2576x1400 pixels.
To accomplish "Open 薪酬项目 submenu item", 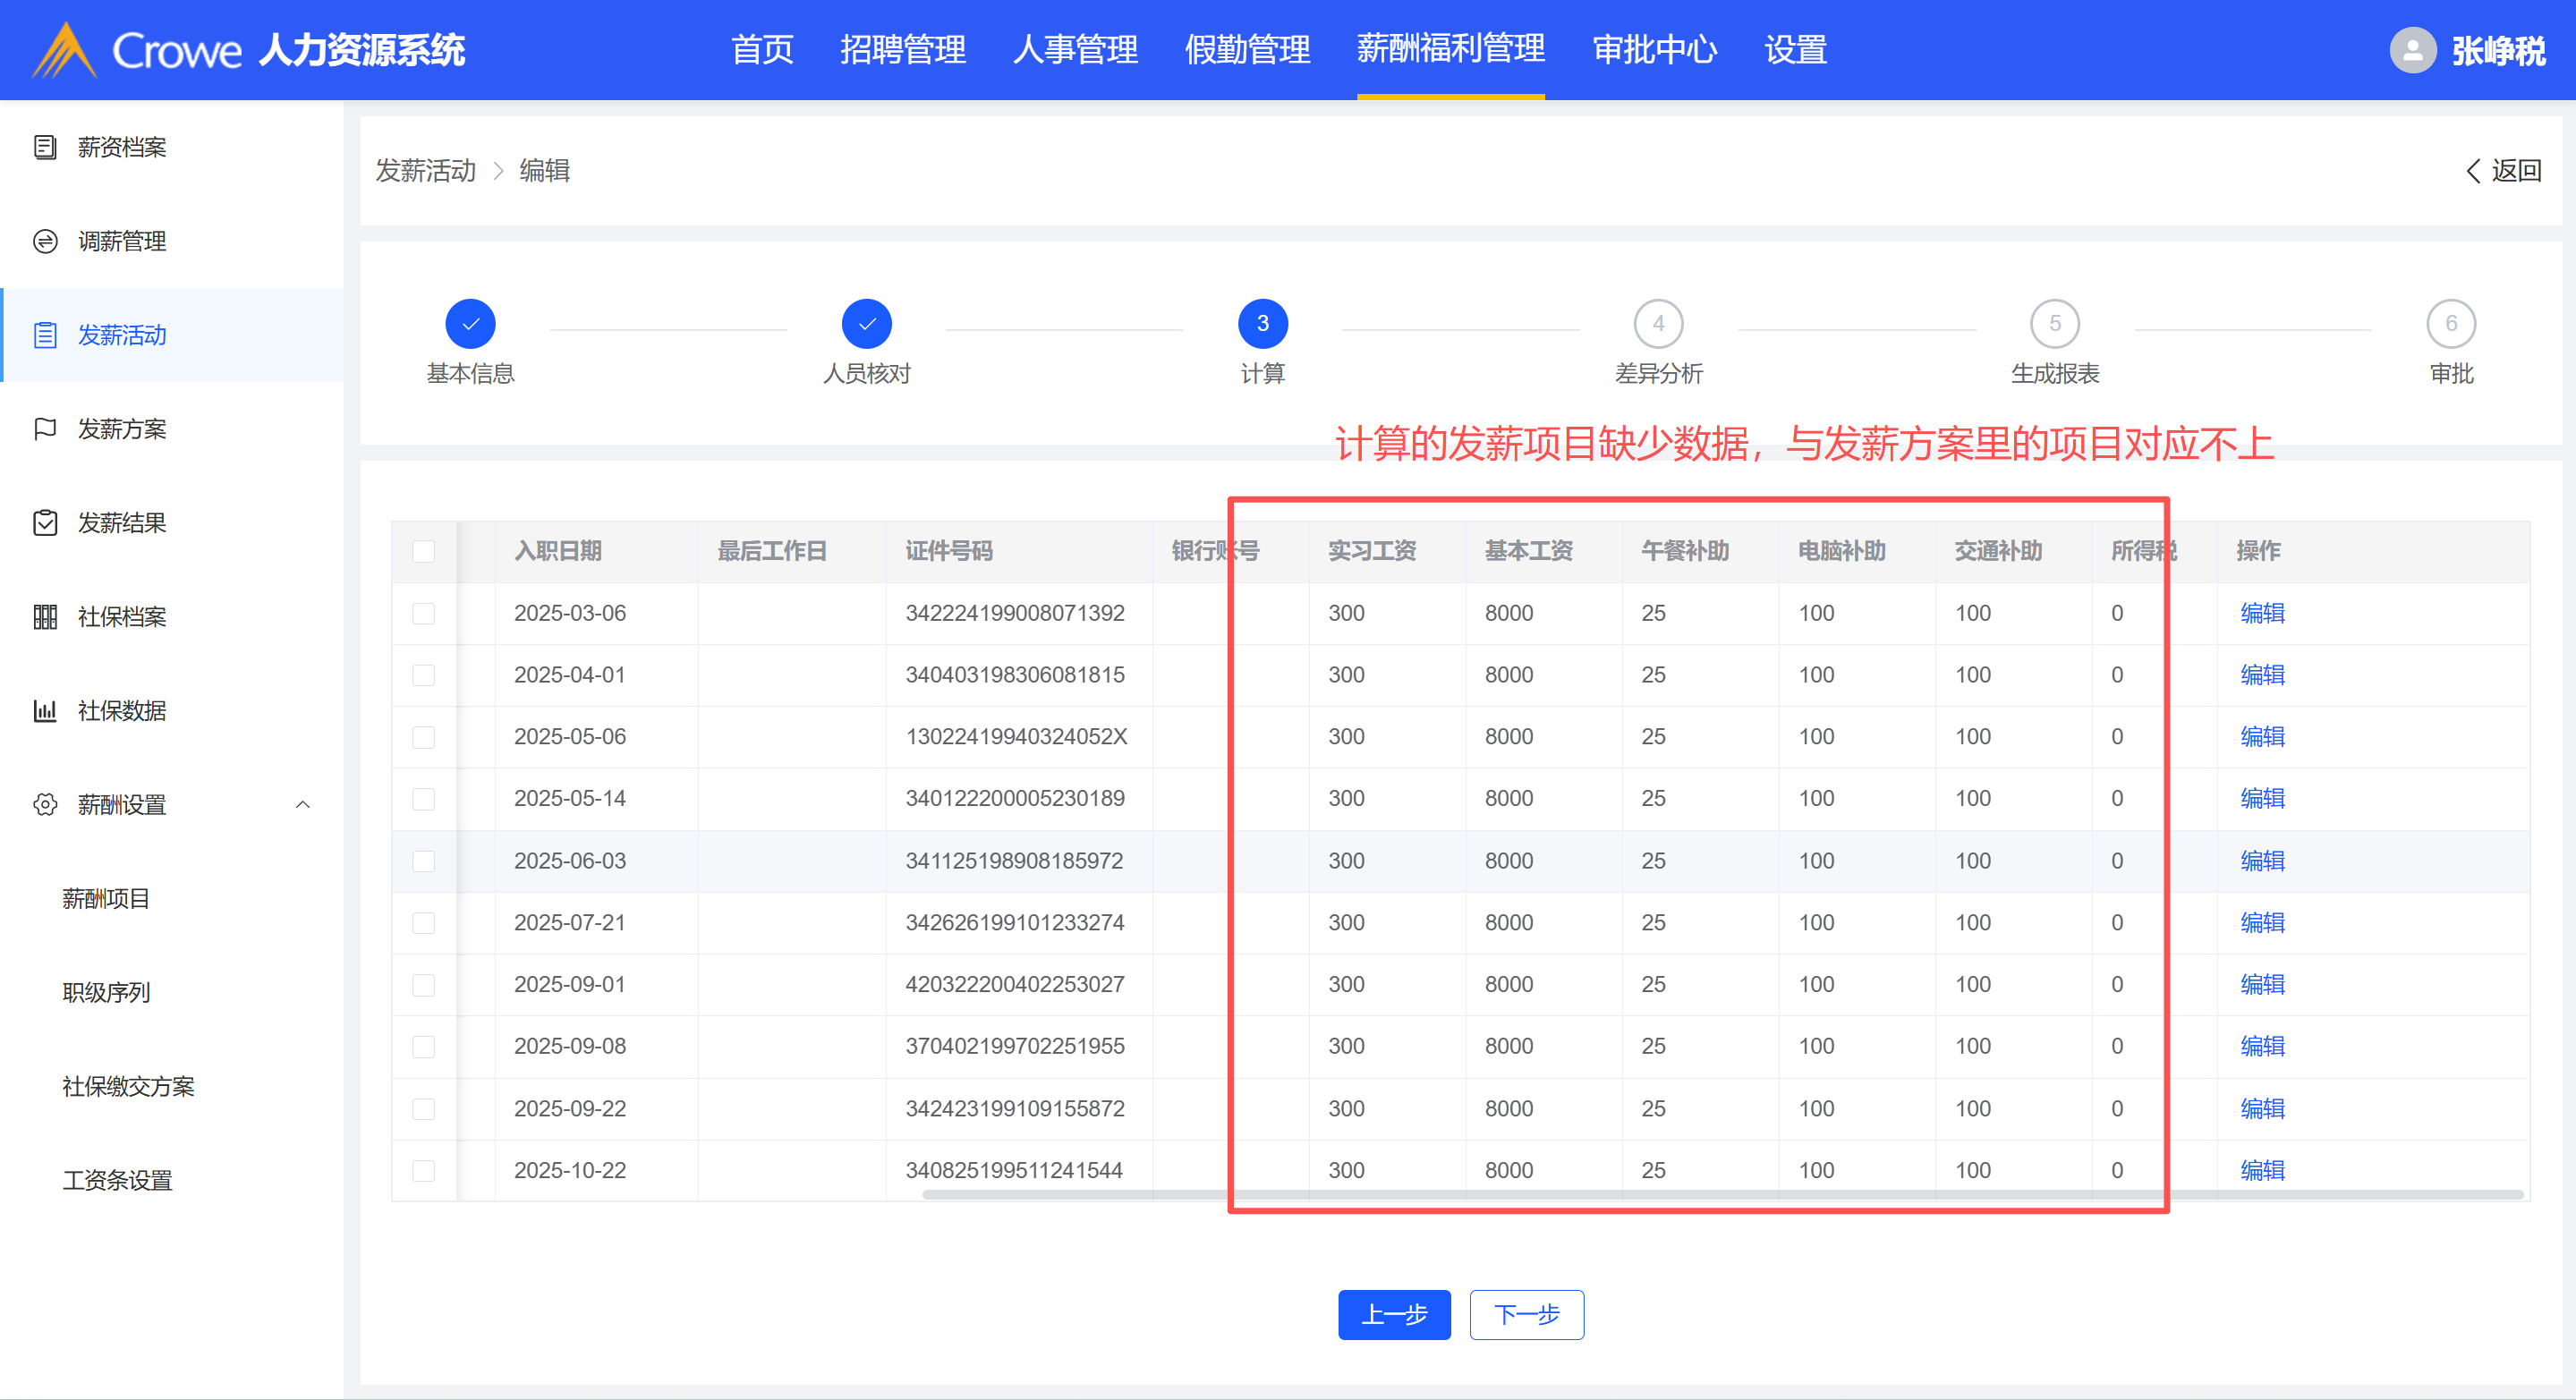I will [x=106, y=899].
